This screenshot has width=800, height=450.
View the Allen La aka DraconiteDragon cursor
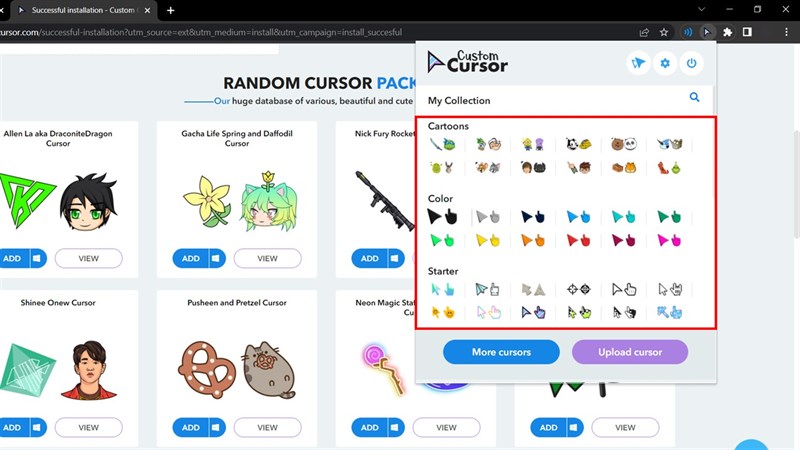(x=88, y=258)
